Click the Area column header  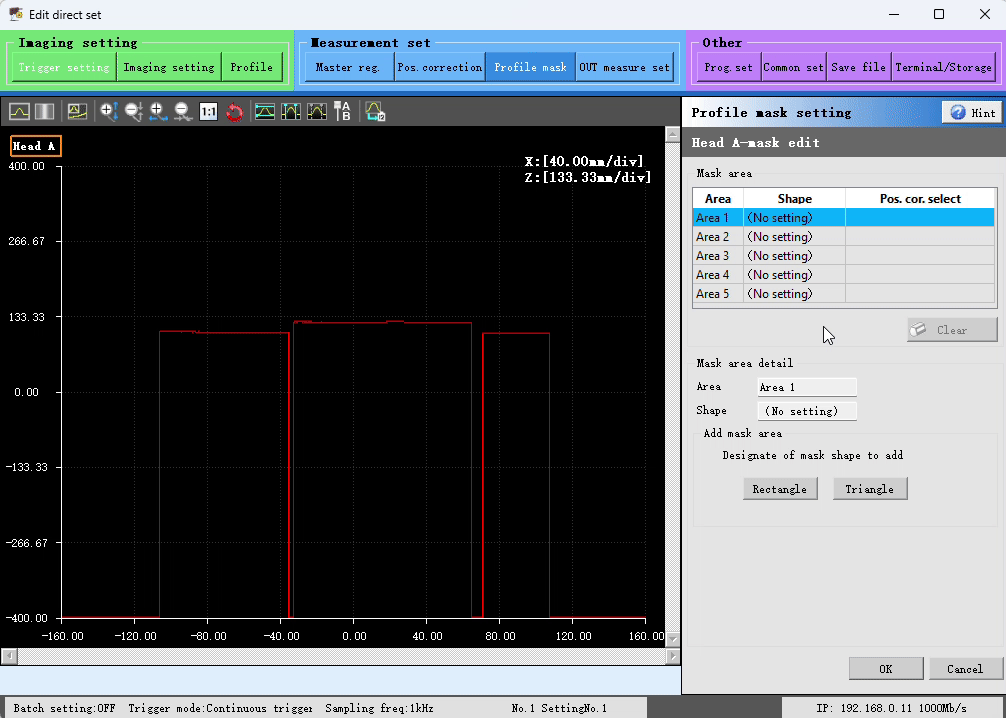[718, 198]
